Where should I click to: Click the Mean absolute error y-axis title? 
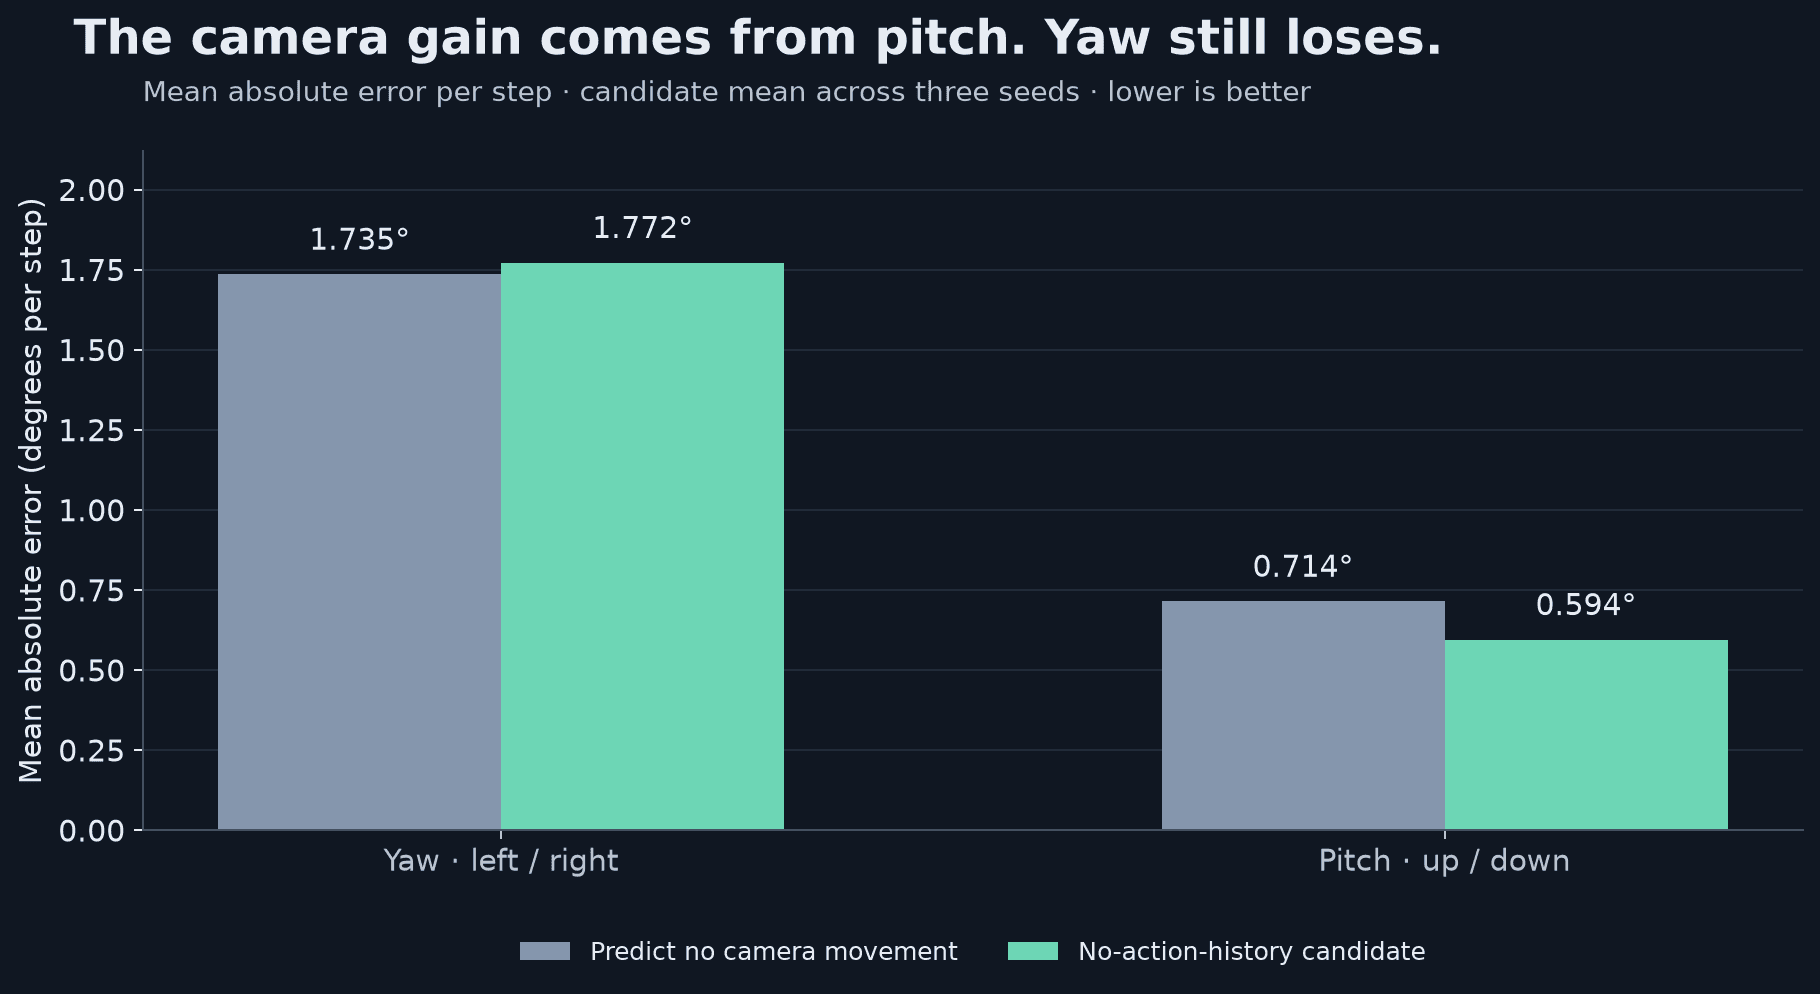click(x=31, y=490)
